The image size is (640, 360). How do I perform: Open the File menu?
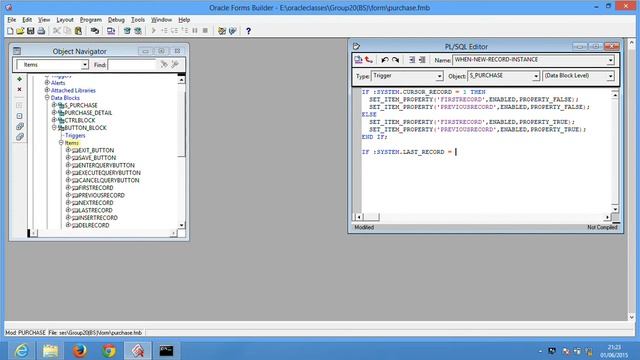pos(11,20)
